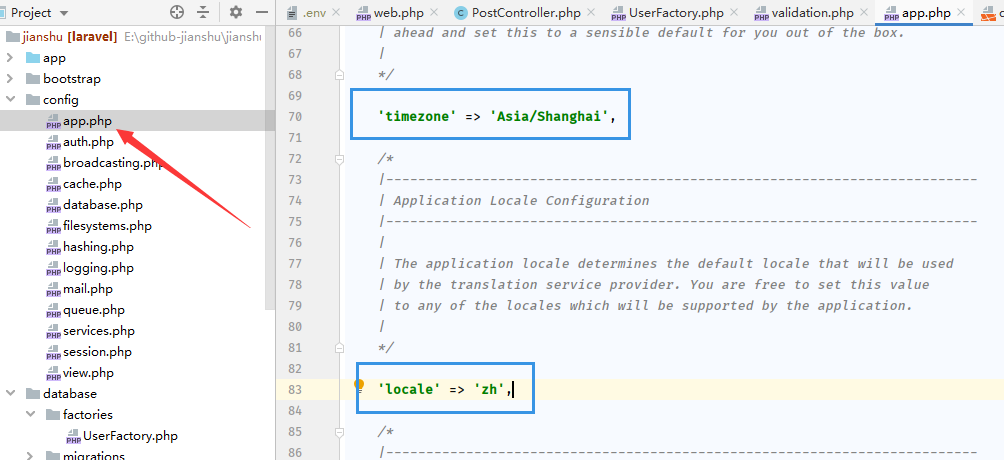Open filesystems.php in project tree
Image resolution: width=1004 pixels, height=460 pixels.
[107, 226]
